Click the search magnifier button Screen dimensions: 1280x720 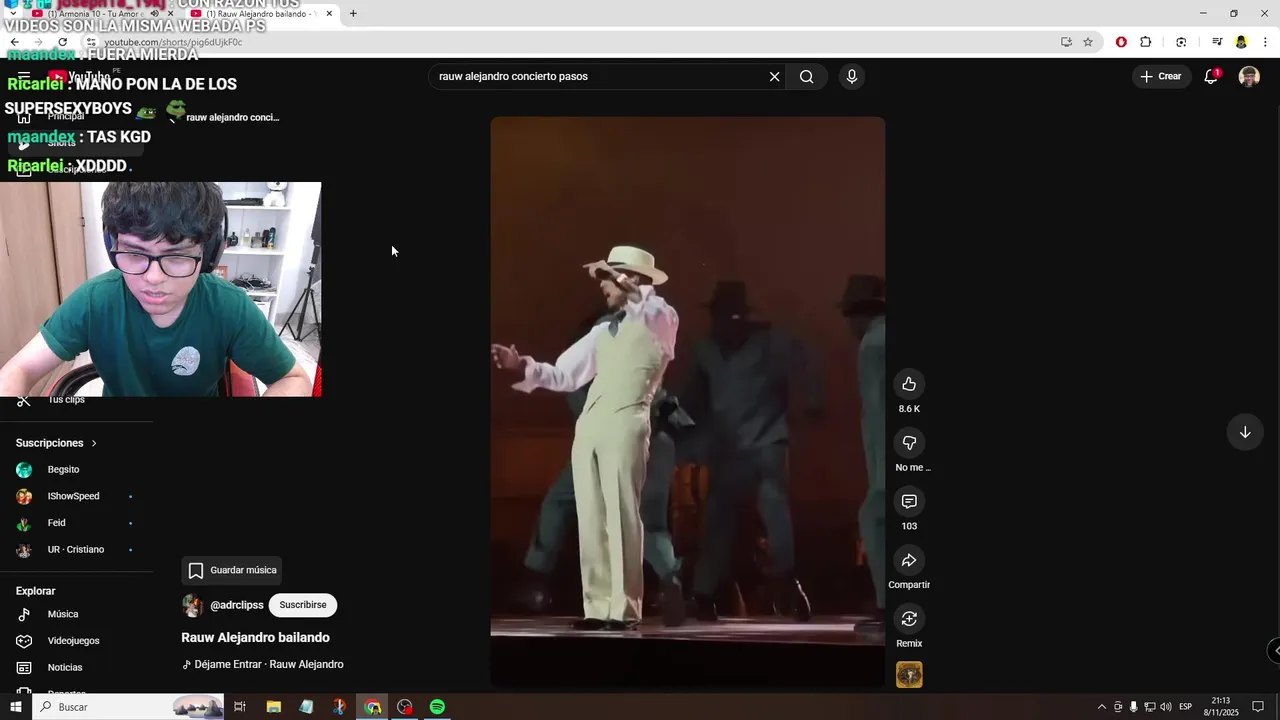click(x=807, y=77)
